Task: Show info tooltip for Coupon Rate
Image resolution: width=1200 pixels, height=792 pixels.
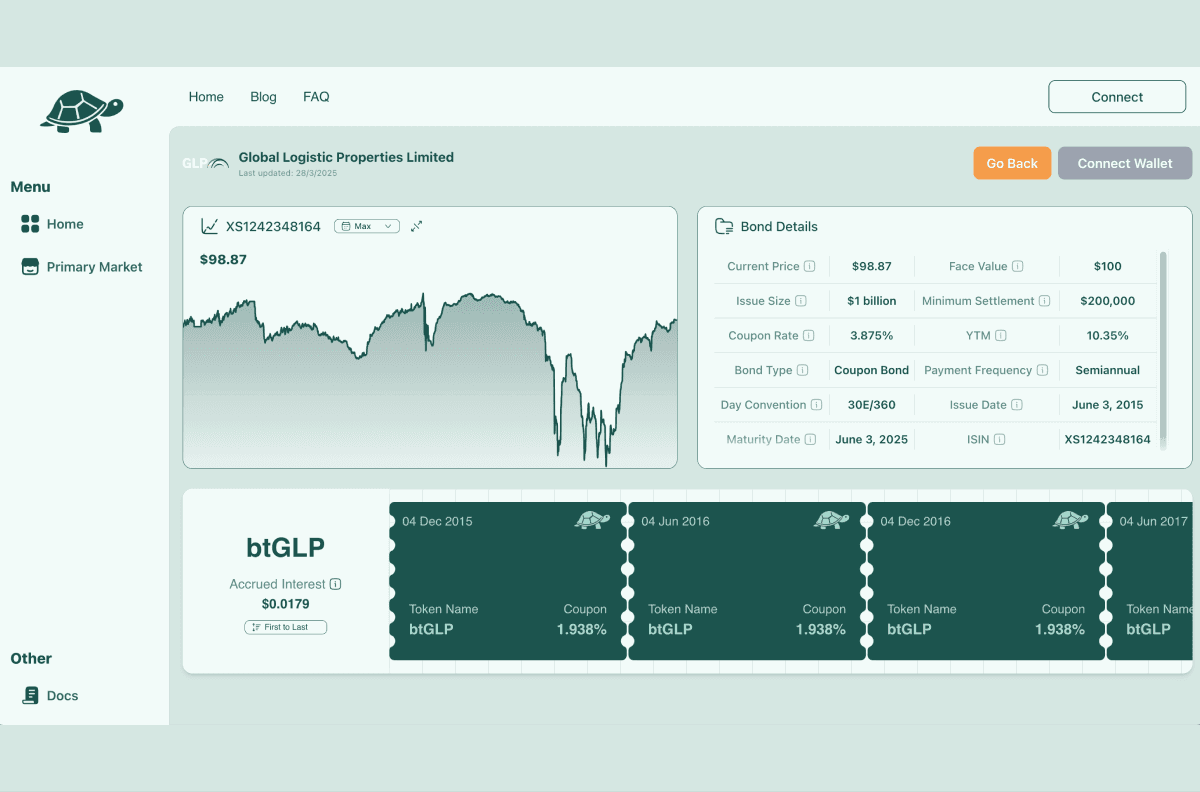Action: pos(809,336)
